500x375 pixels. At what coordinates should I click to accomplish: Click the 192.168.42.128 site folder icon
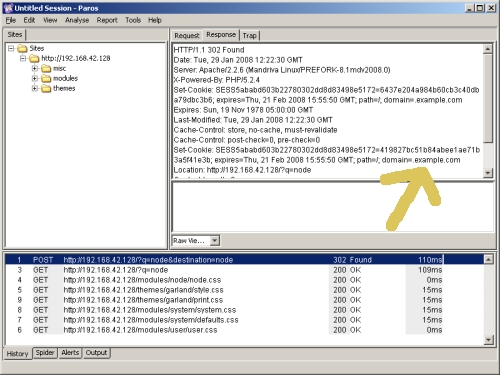34,59
